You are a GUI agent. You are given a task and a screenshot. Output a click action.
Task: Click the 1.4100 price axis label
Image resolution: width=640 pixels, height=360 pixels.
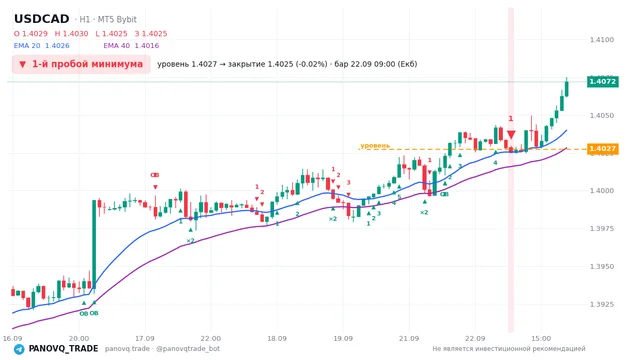pos(602,40)
